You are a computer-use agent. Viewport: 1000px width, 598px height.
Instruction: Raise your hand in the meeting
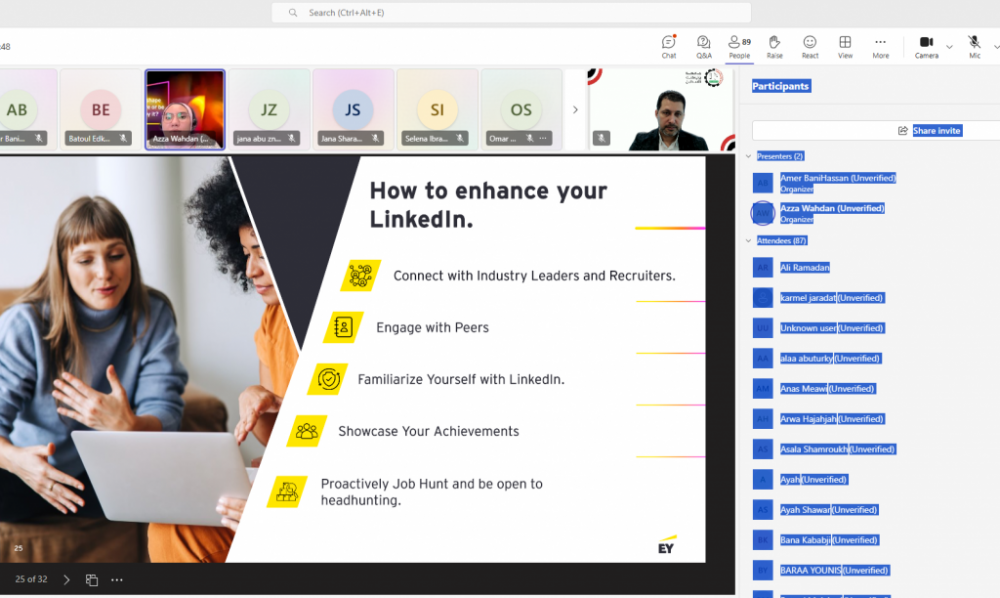[774, 46]
